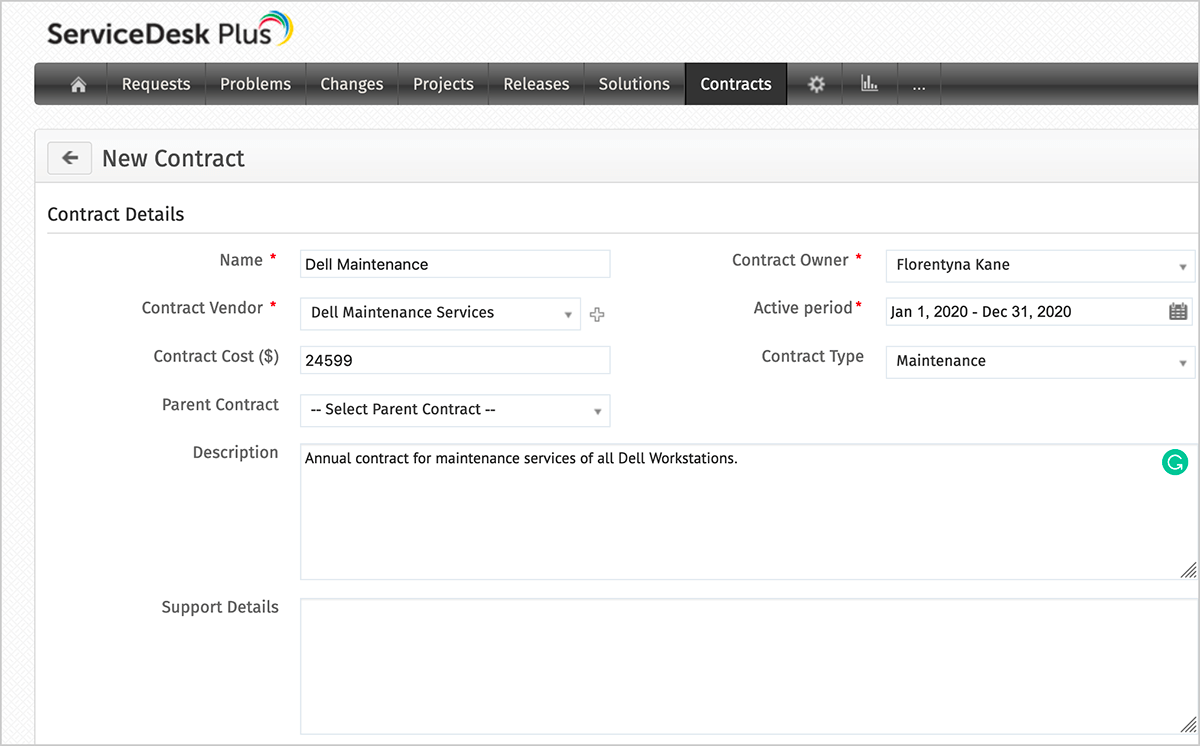This screenshot has width=1200, height=746.
Task: Go to the Changes tab
Action: tap(351, 85)
